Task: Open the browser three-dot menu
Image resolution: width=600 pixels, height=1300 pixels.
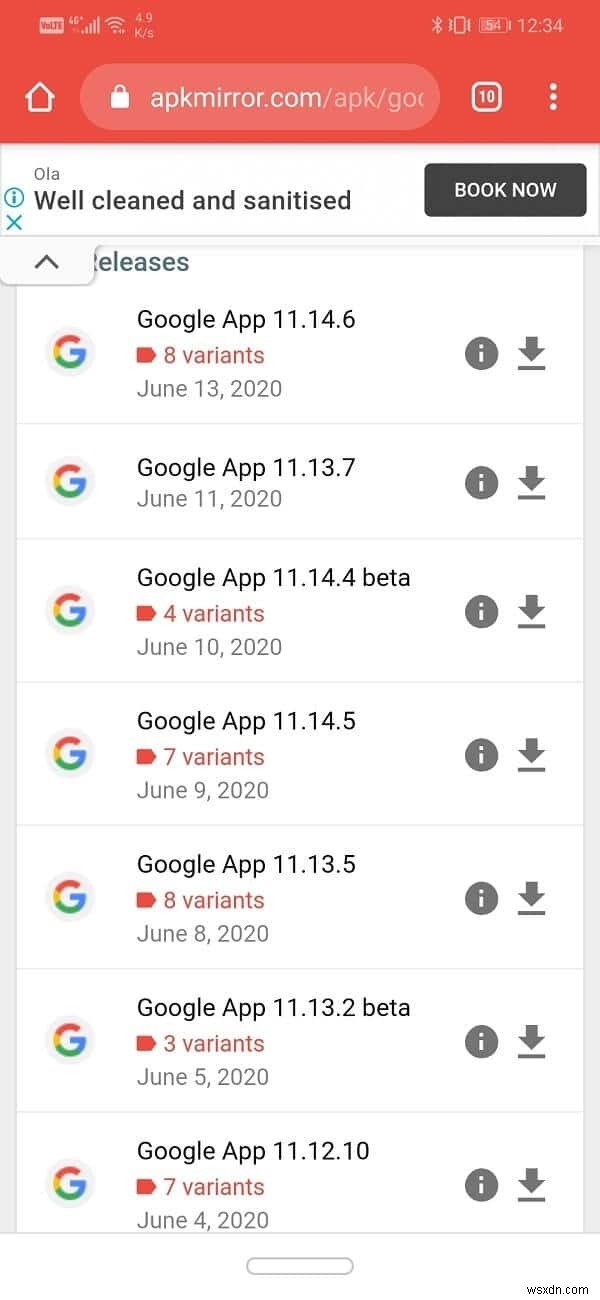Action: pos(553,96)
